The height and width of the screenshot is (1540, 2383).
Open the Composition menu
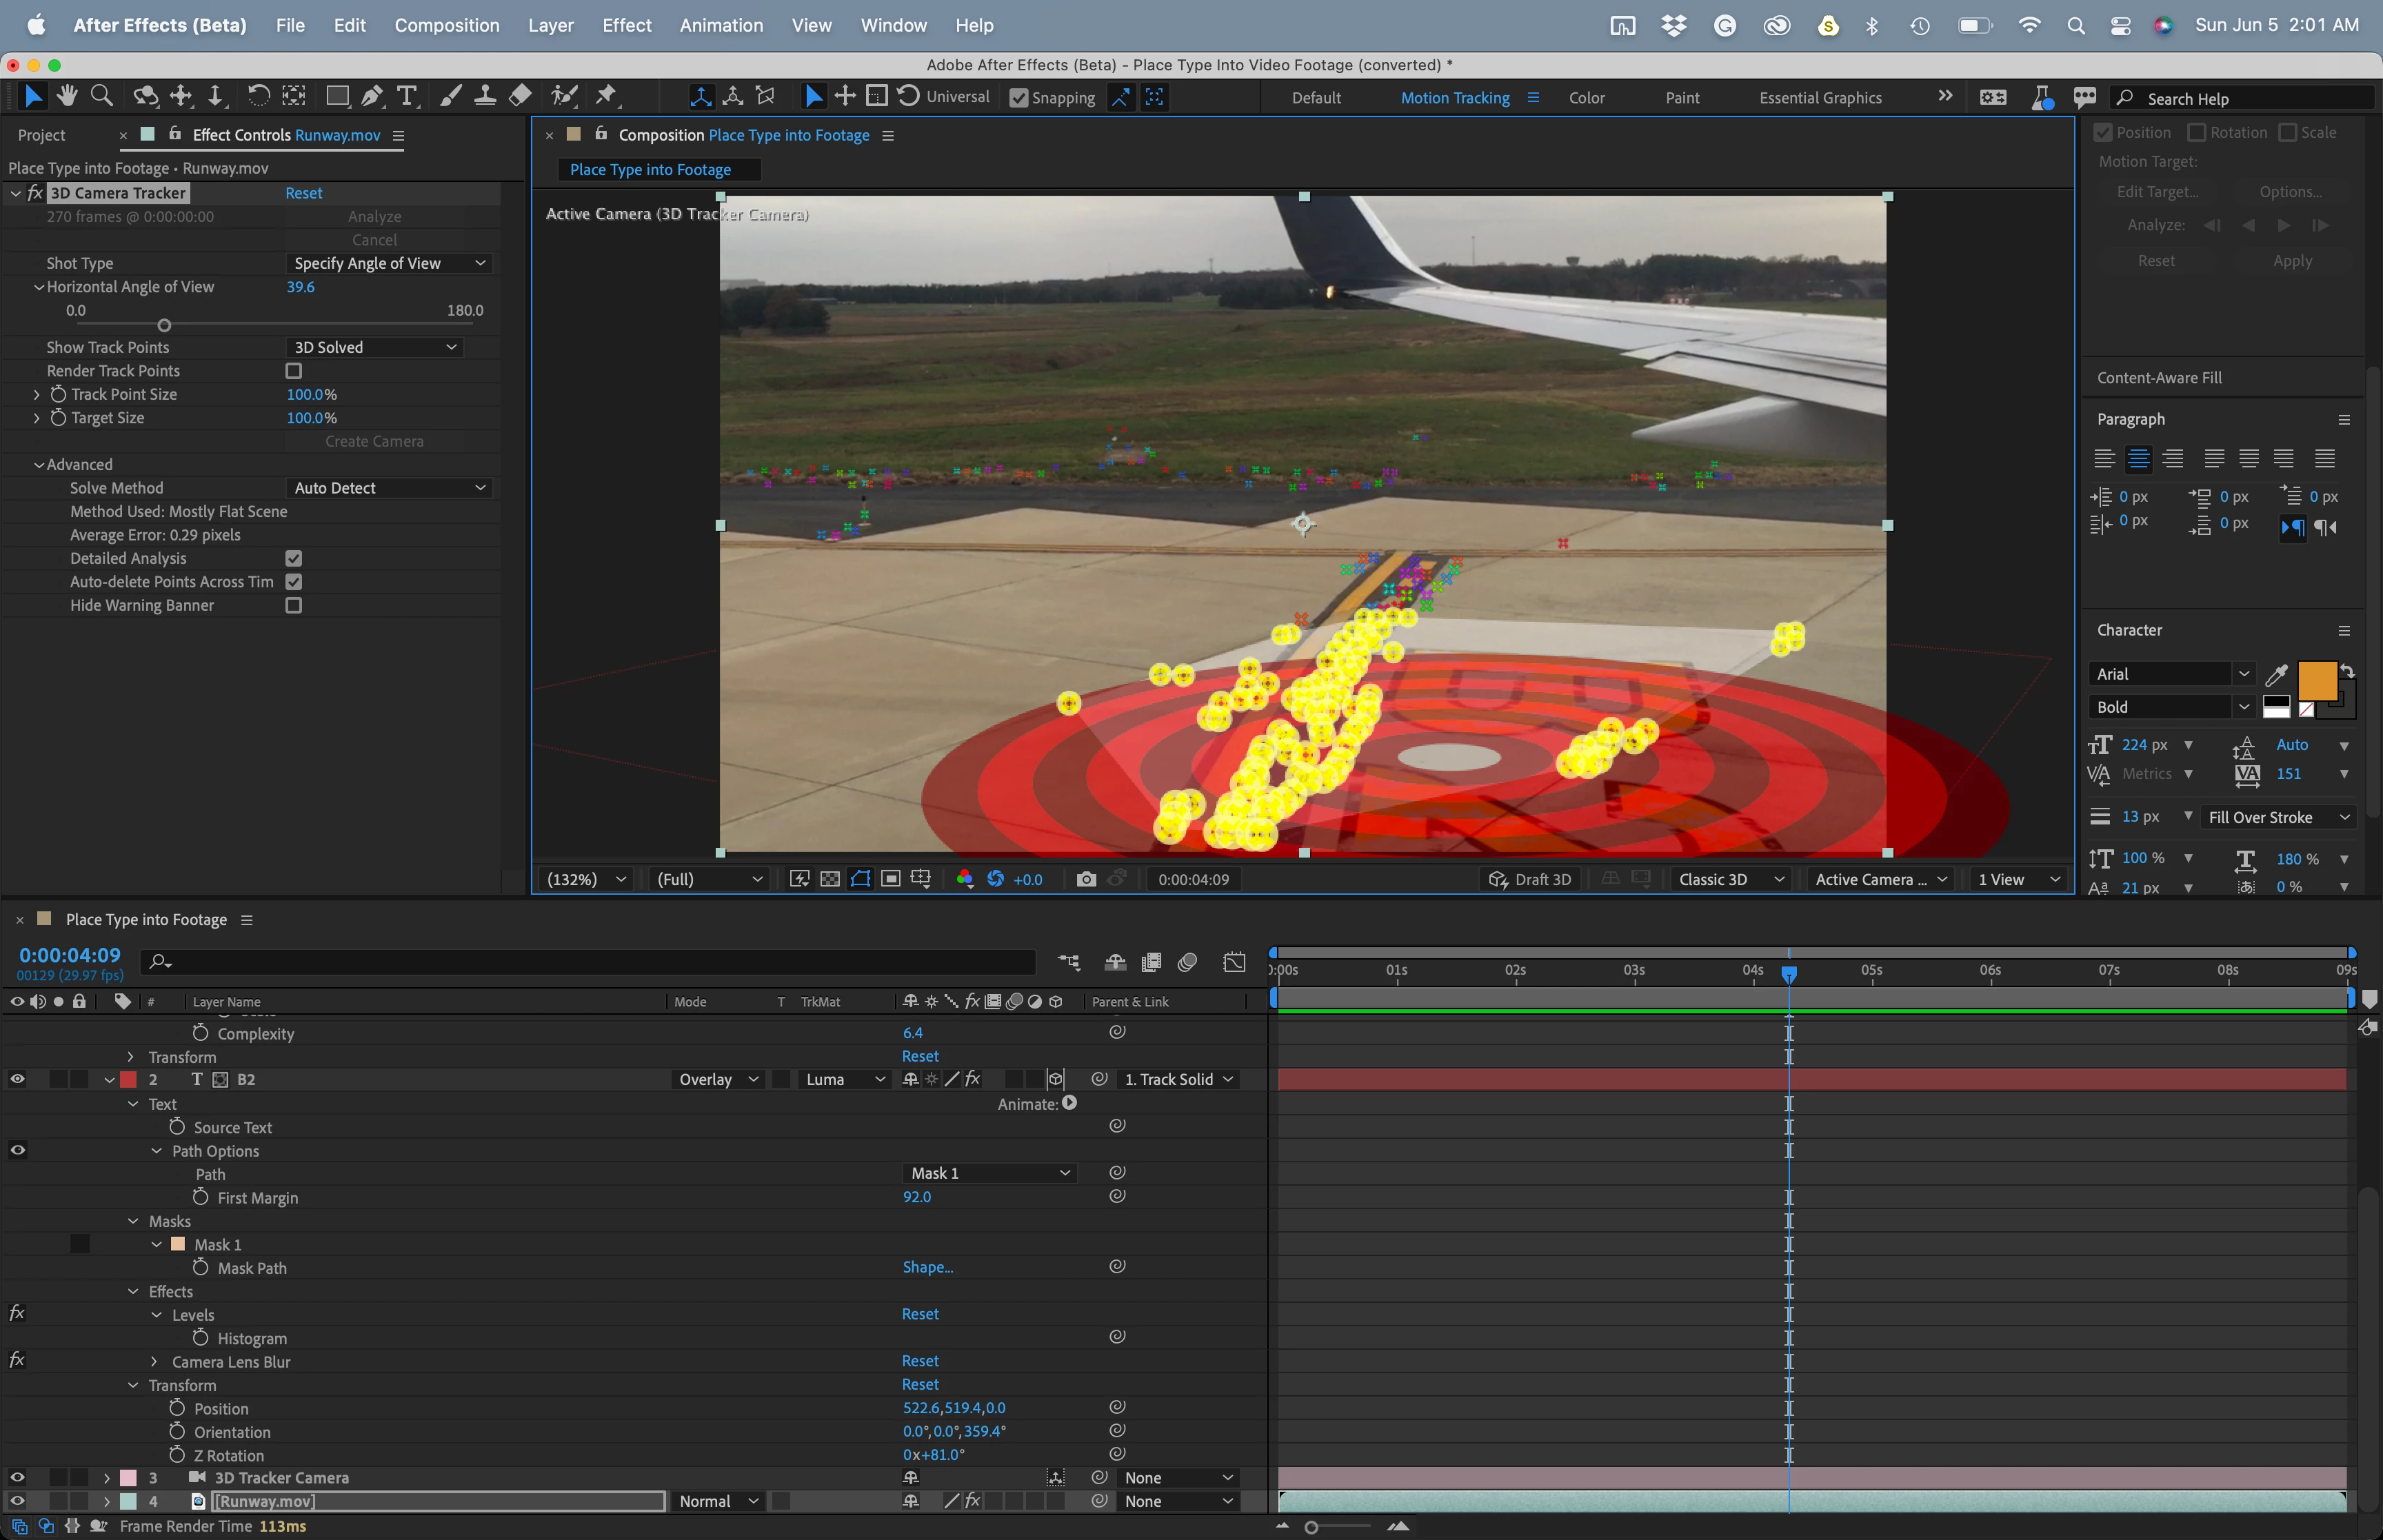pyautogui.click(x=446, y=25)
